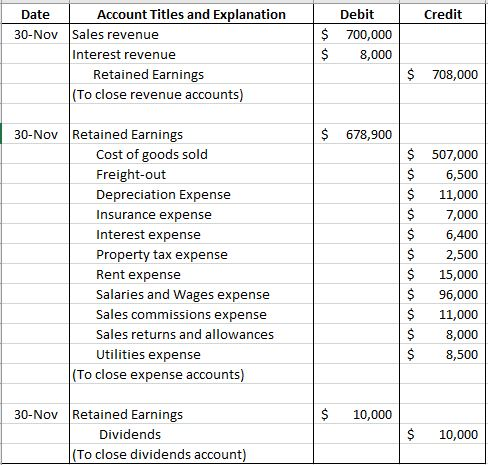
Task: Select the 10,000 credit for Dividends
Action: (443, 434)
